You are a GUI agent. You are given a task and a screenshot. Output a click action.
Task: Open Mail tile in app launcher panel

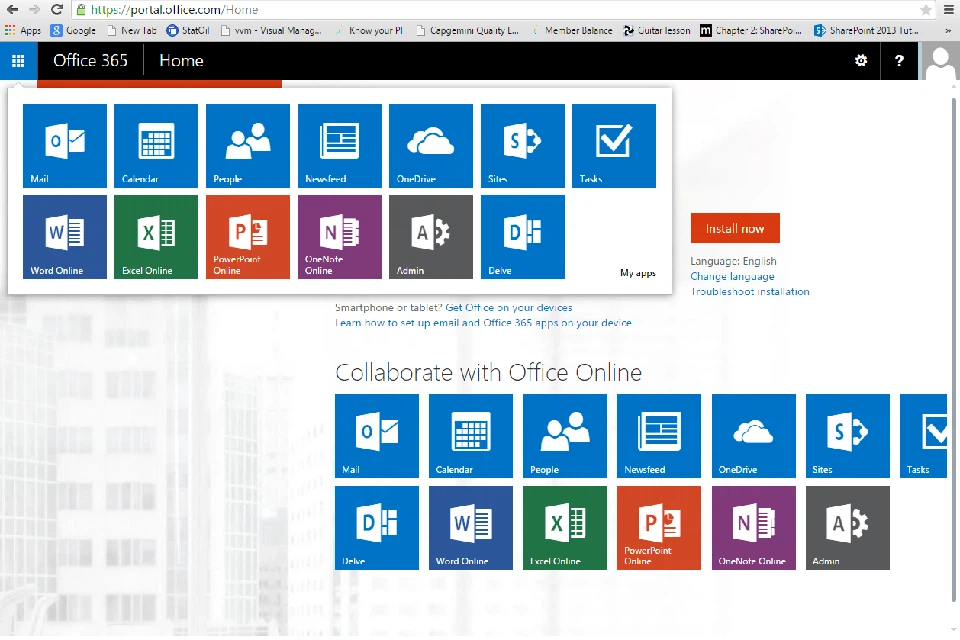(x=64, y=146)
